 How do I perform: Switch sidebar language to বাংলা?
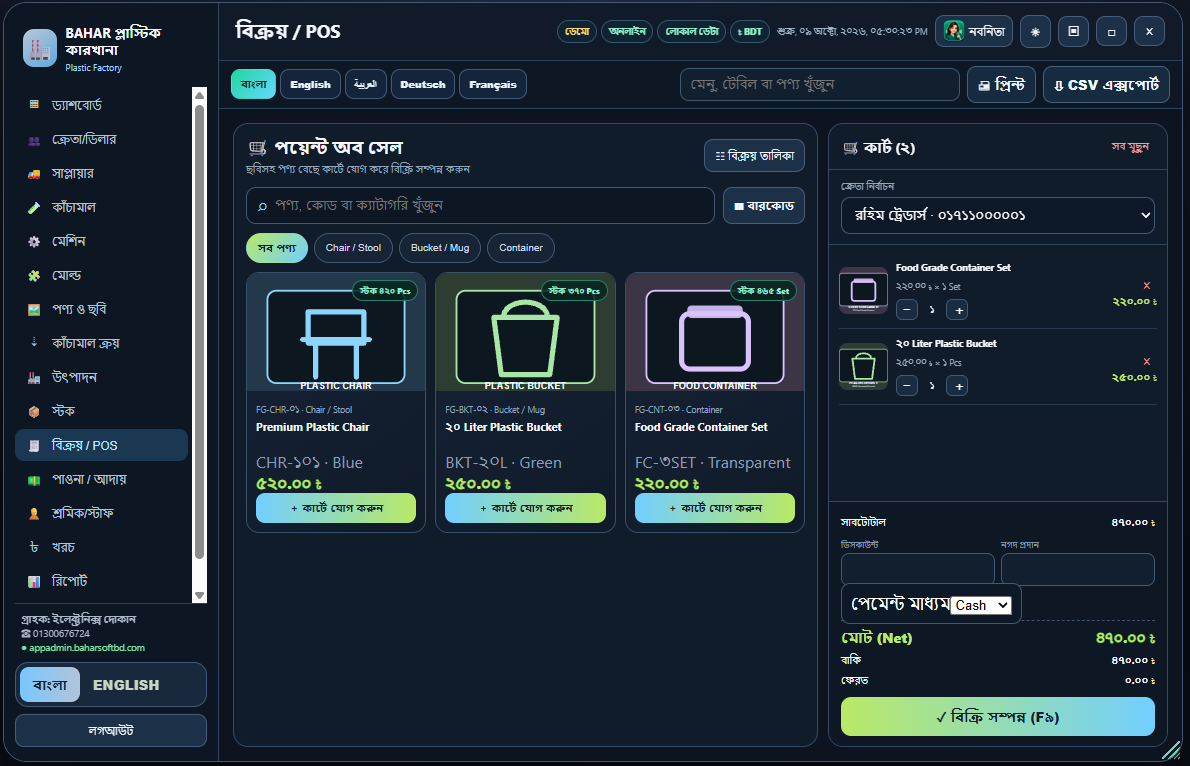tap(50, 685)
